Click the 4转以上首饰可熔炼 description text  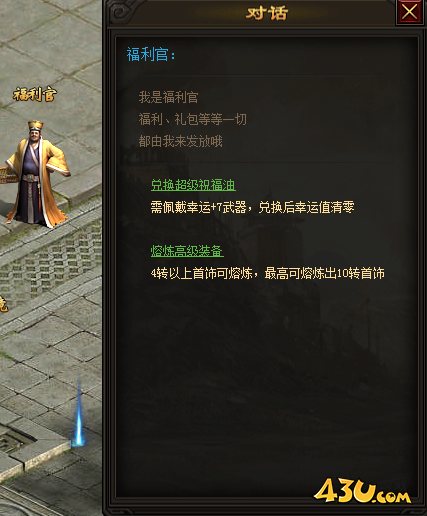[x=202, y=273]
